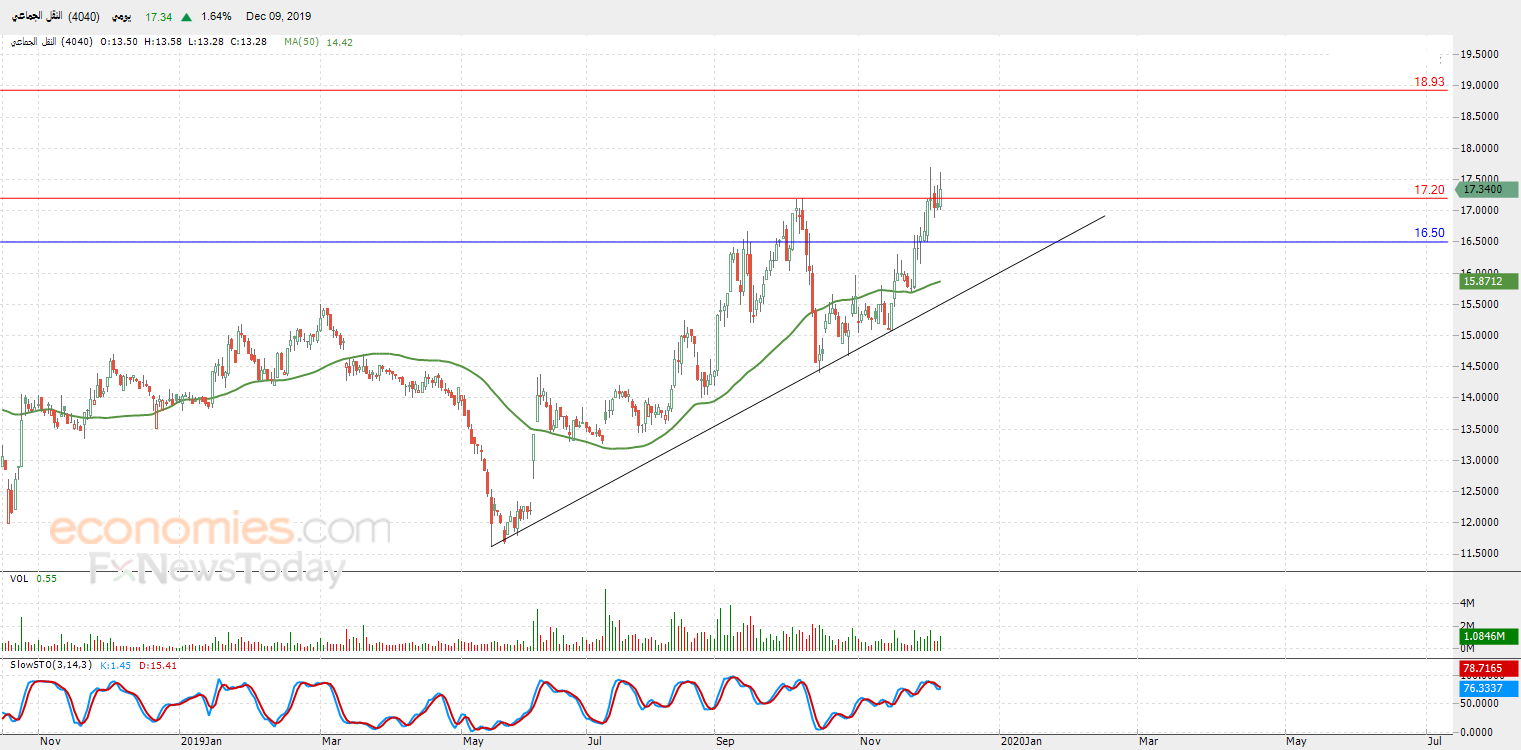
Task: Click the 11.5000 price axis label
Action: (1480, 553)
